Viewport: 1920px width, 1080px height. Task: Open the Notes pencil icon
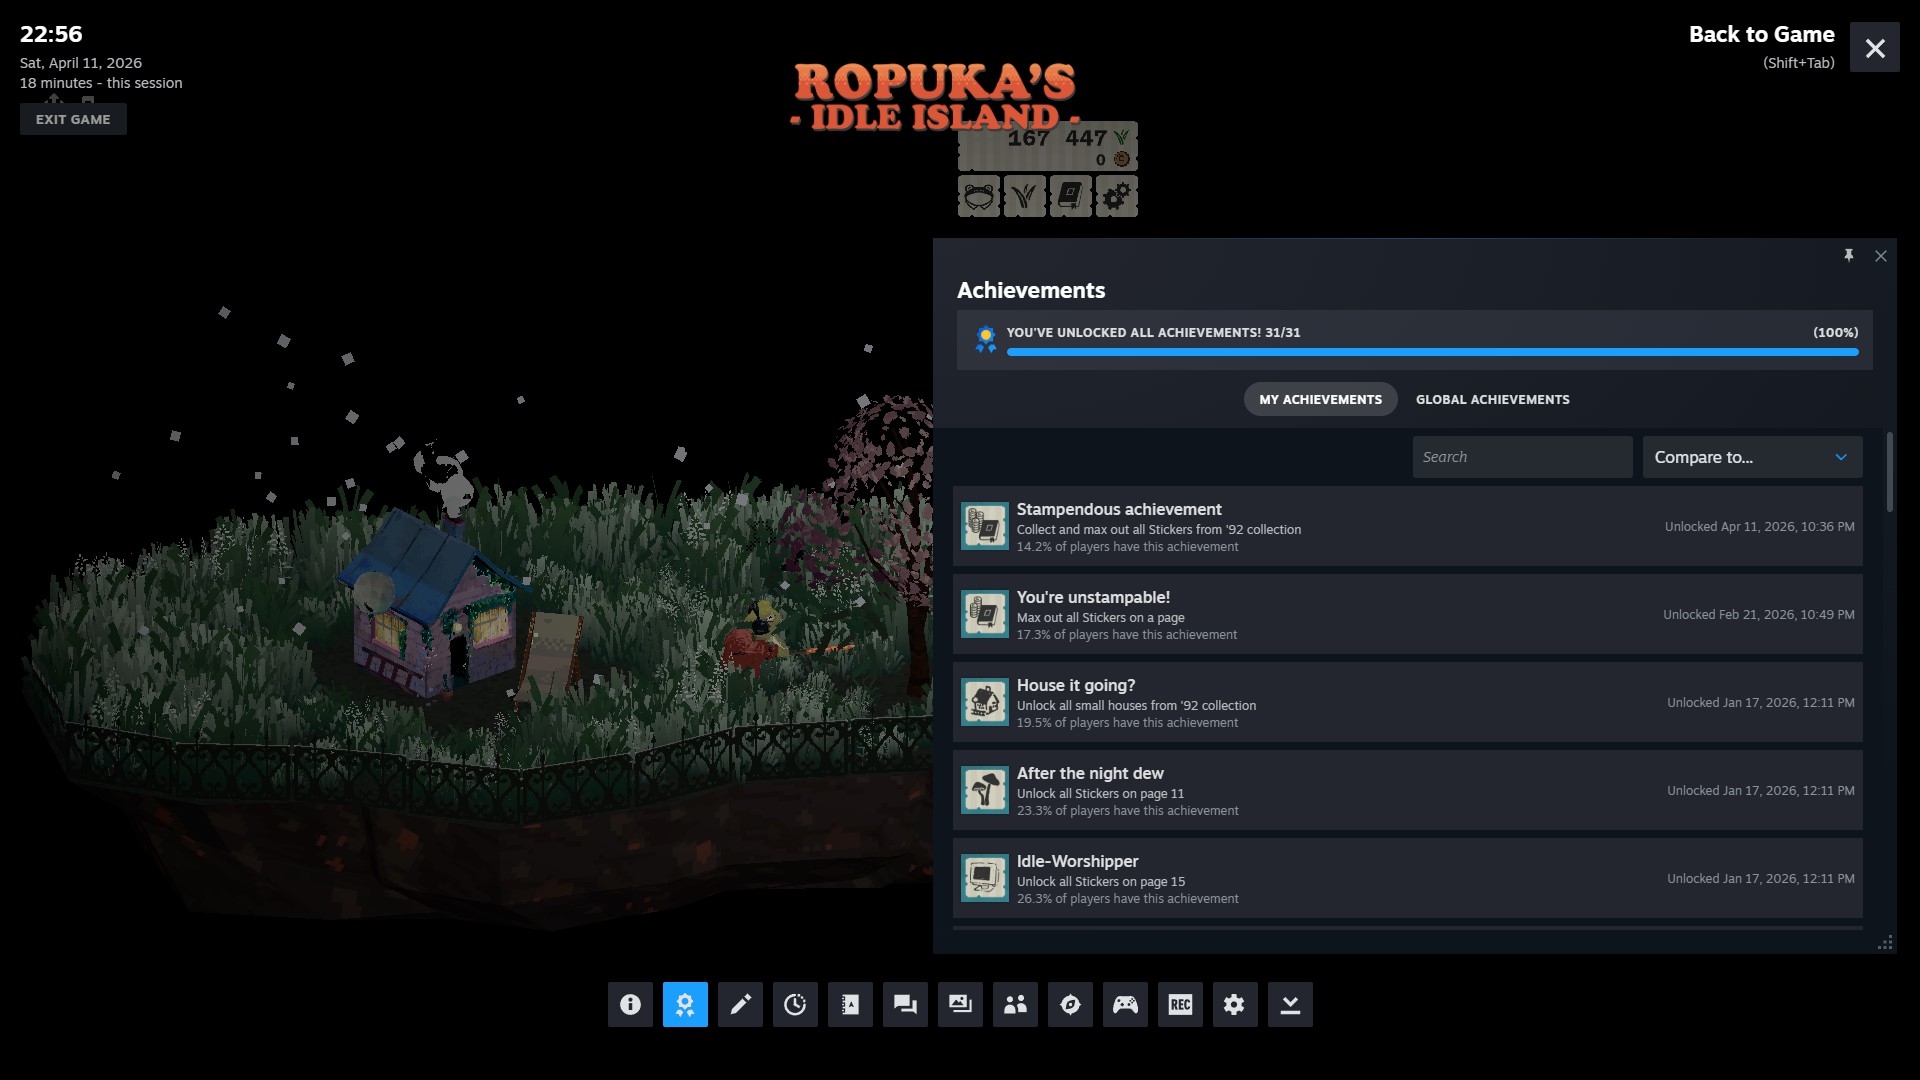pyautogui.click(x=740, y=1004)
